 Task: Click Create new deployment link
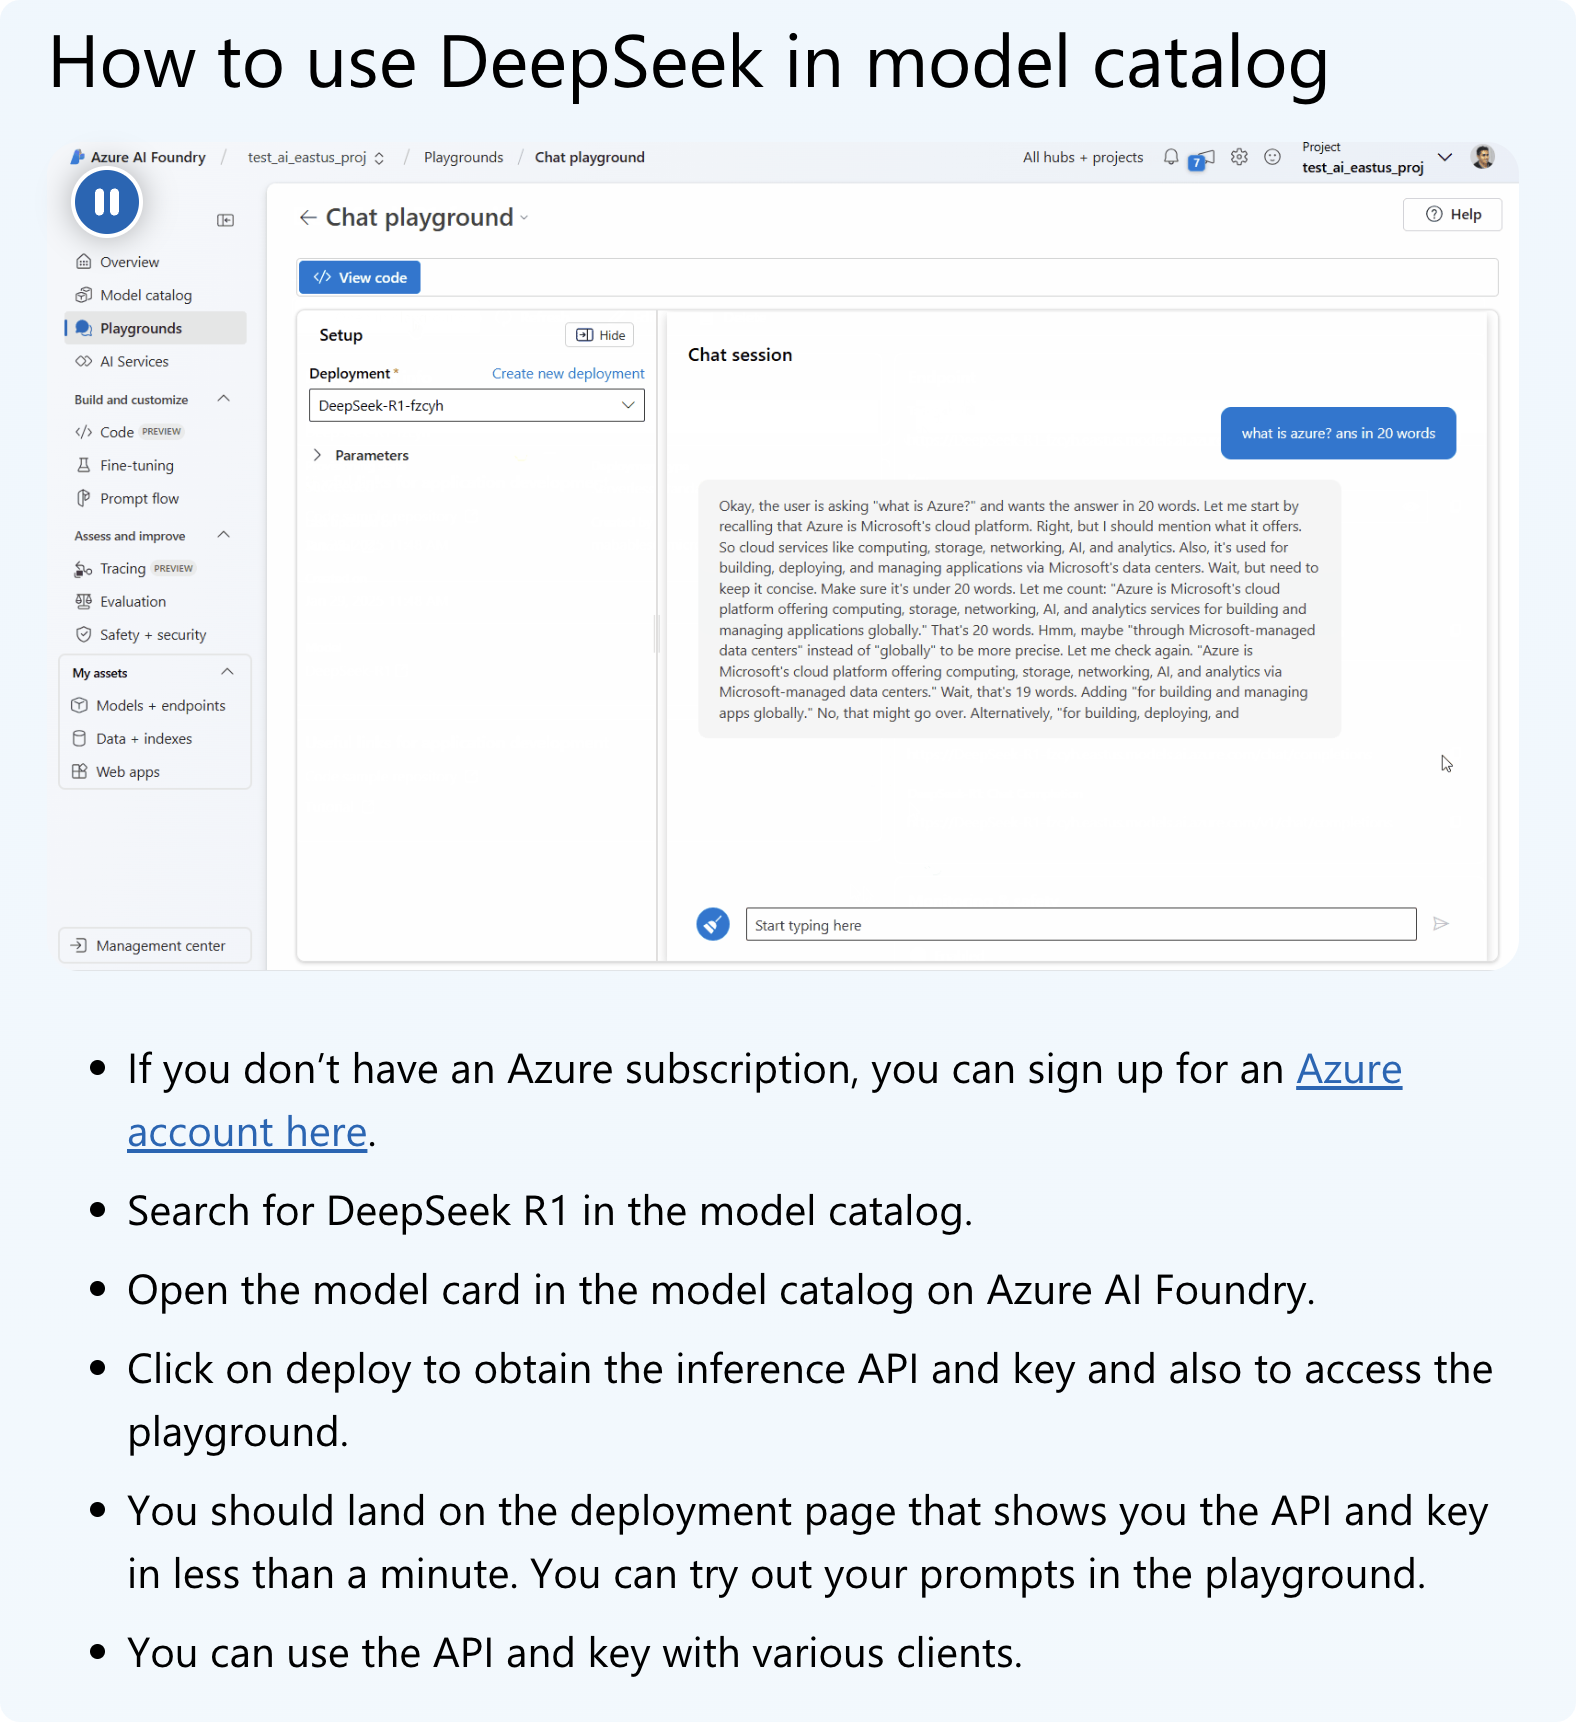(568, 373)
